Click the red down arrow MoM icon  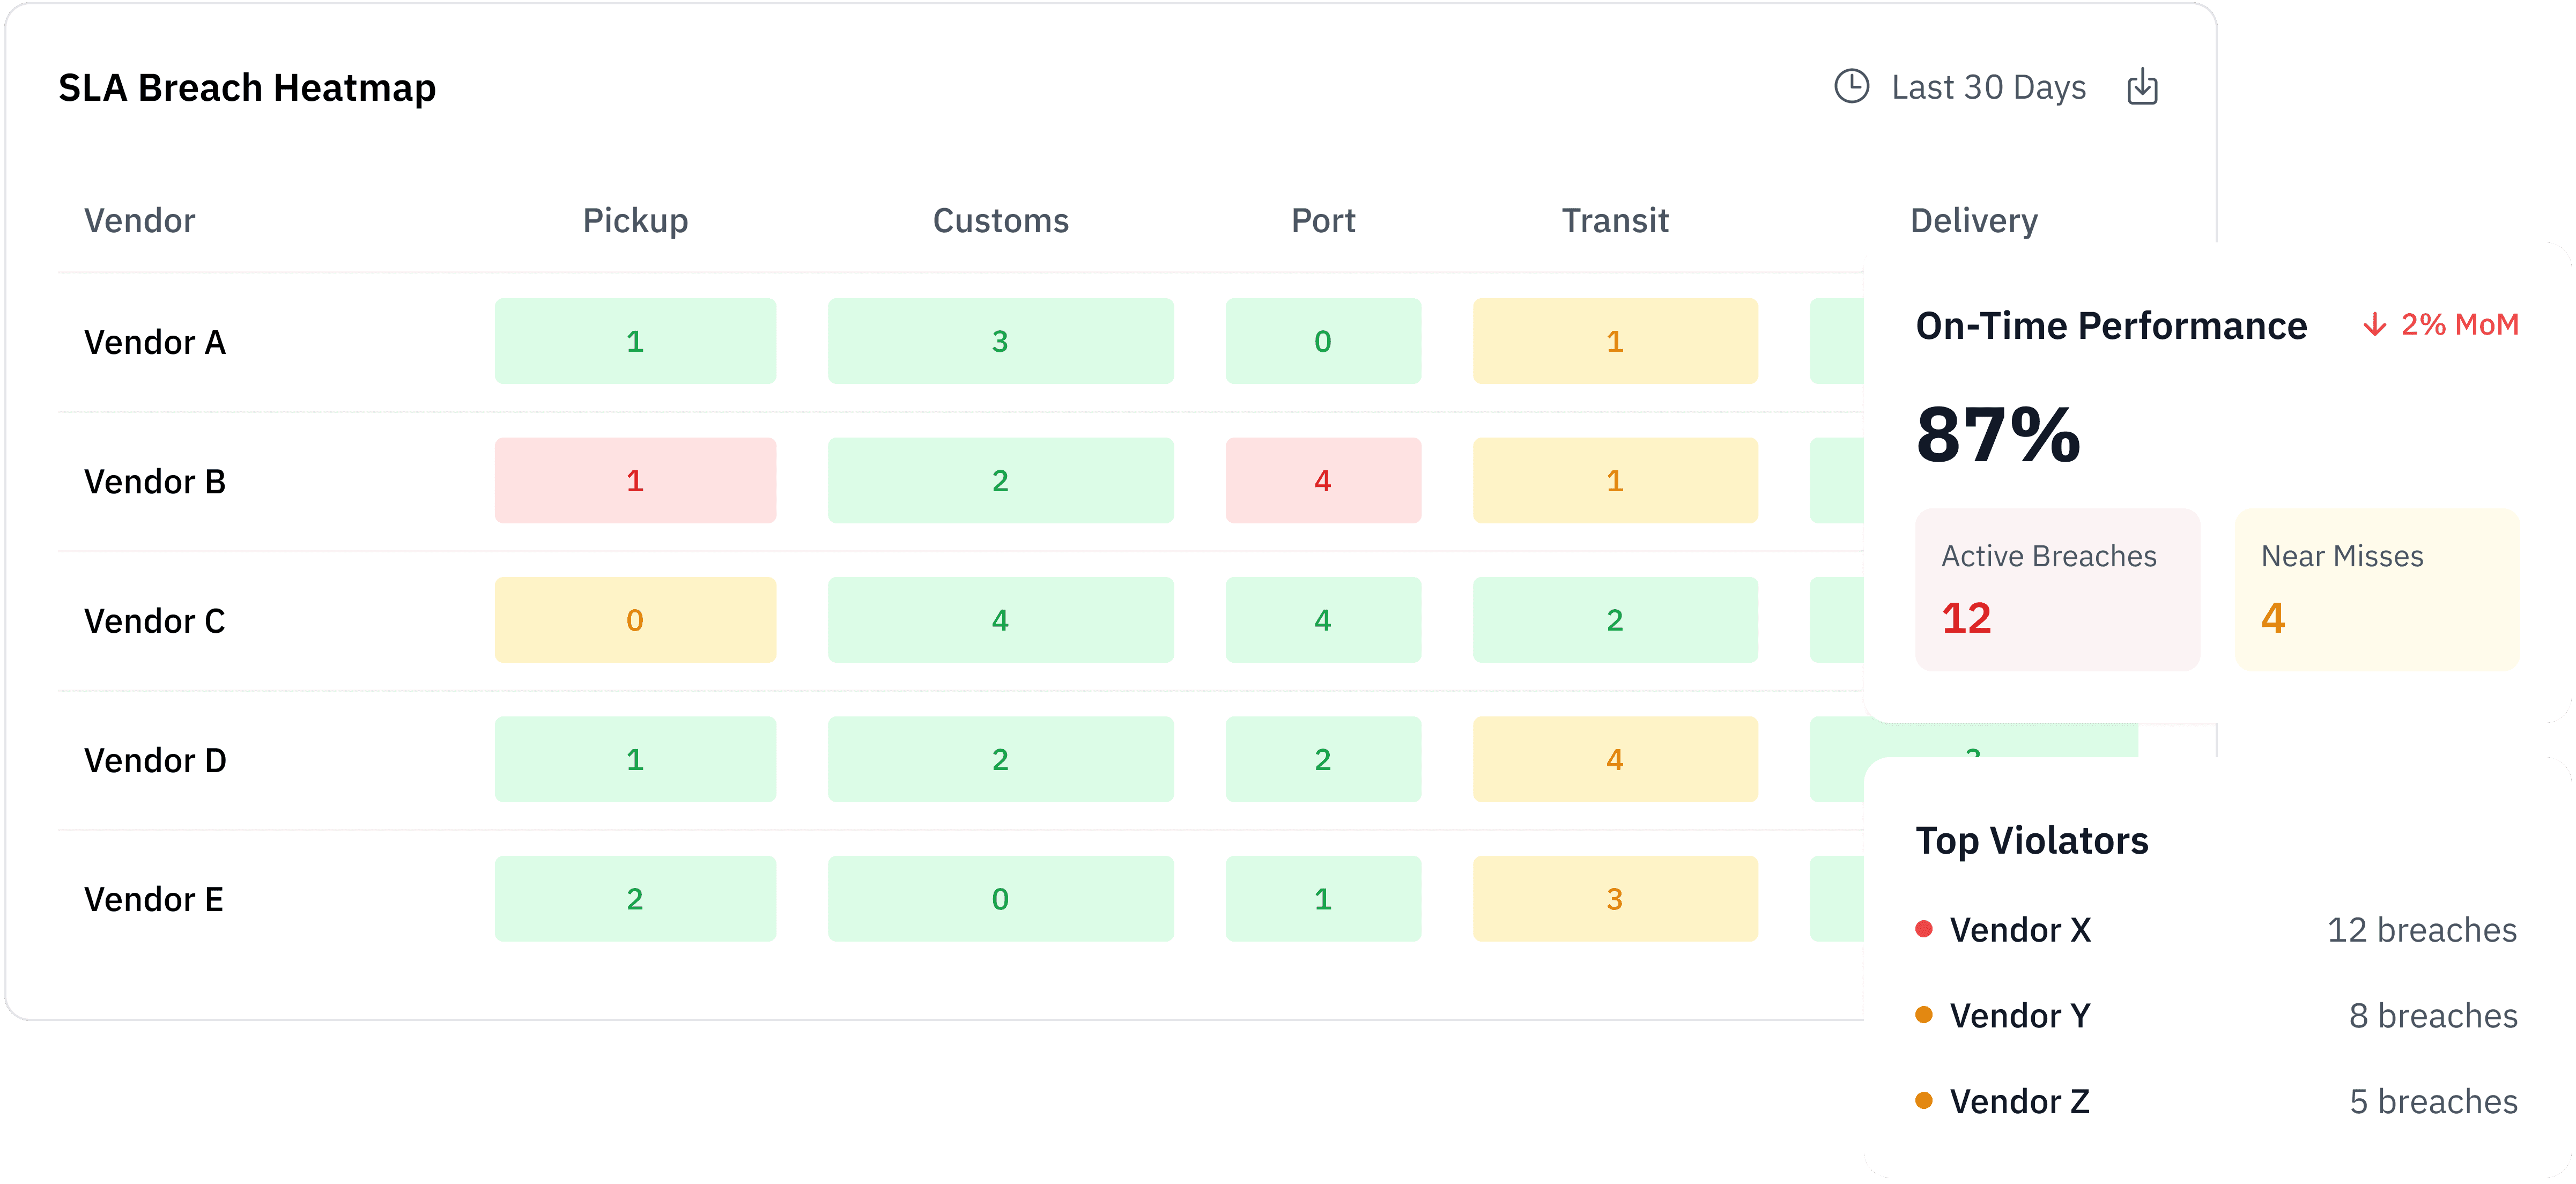pos(2374,325)
